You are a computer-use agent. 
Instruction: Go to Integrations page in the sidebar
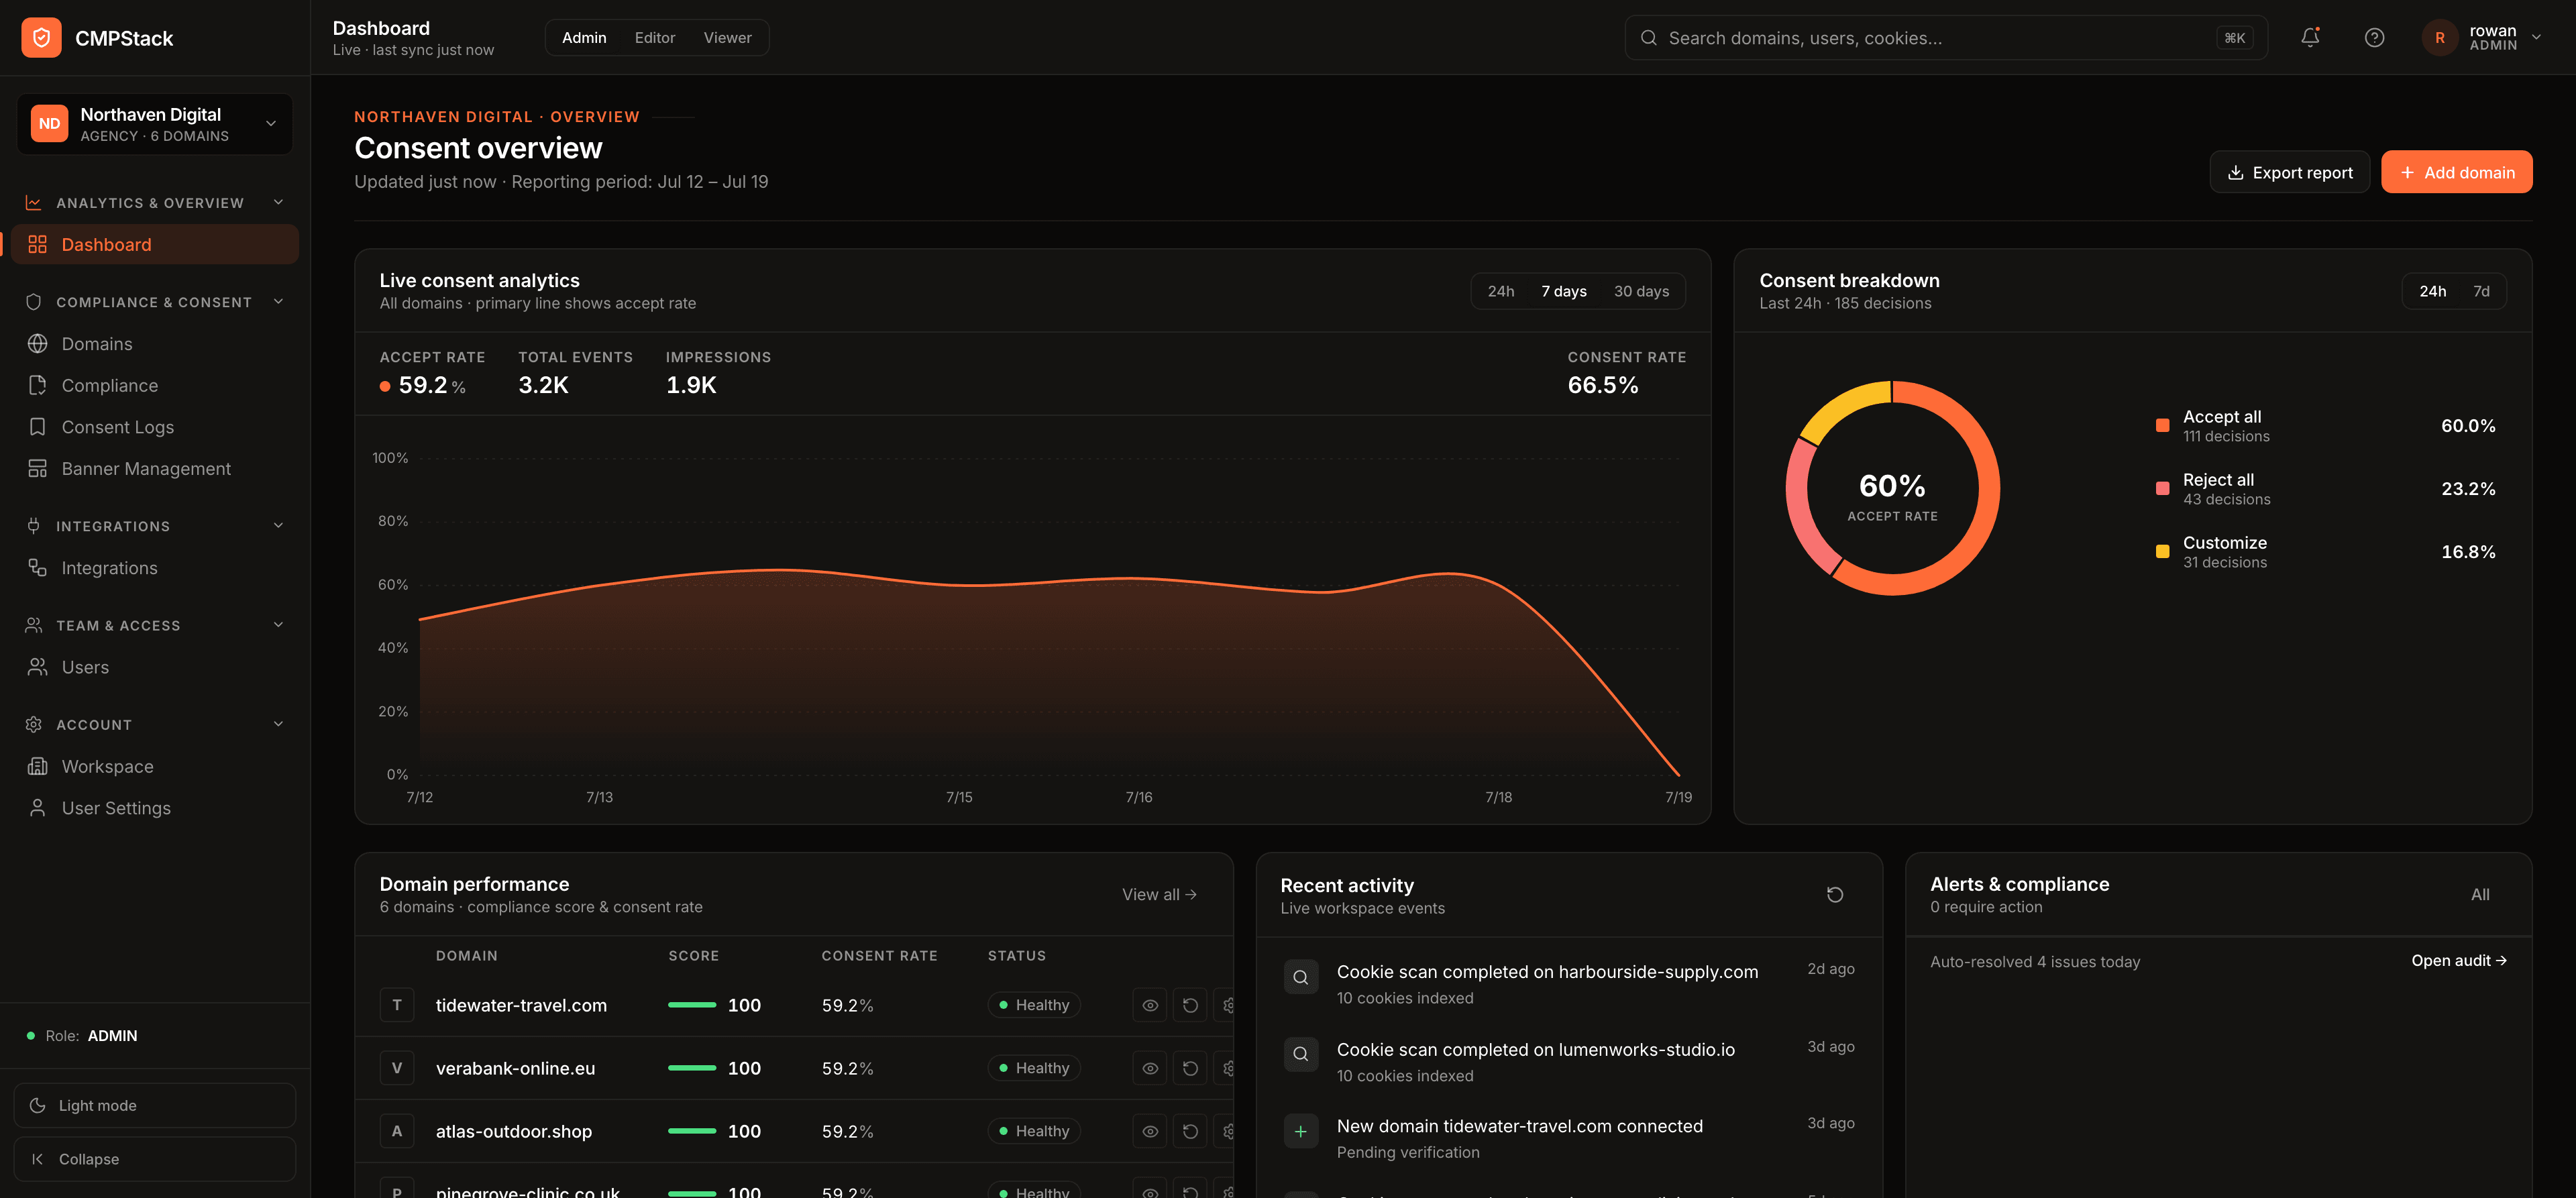(x=155, y=568)
